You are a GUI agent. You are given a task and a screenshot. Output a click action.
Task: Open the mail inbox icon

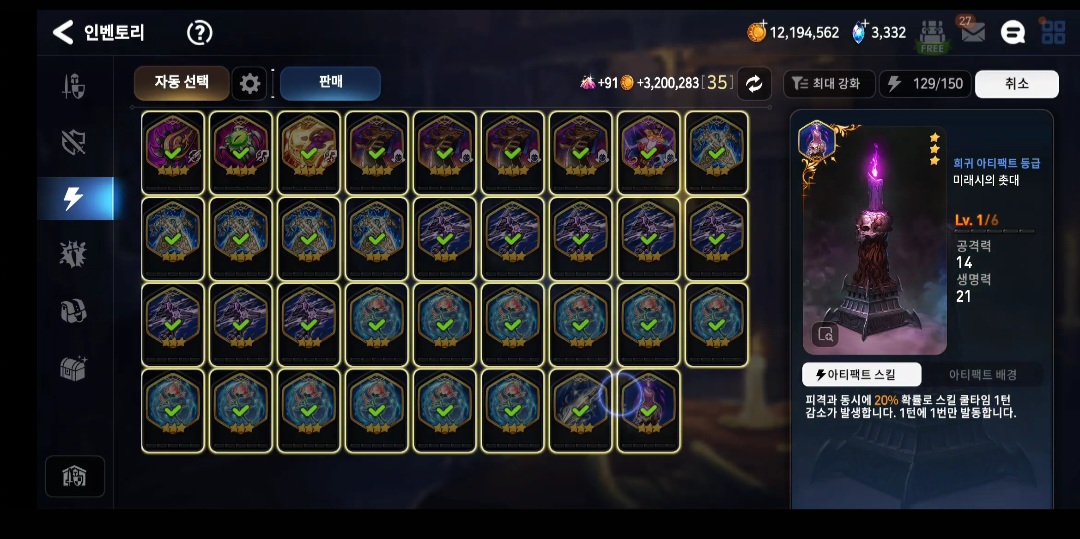973,32
